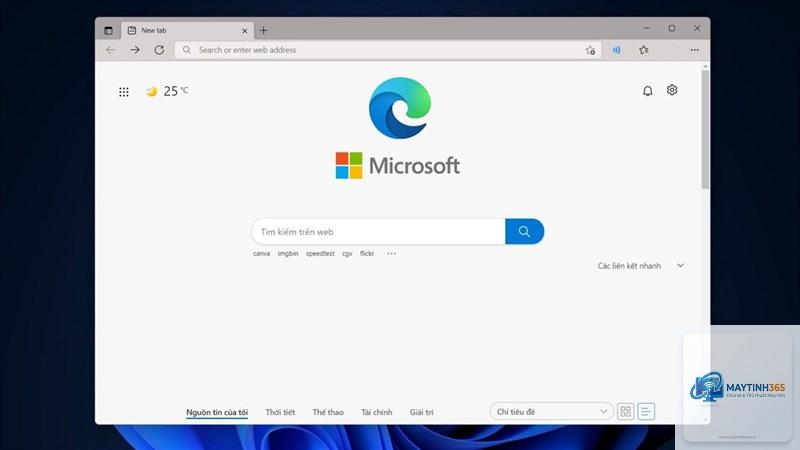Open Settings and more ellipsis menu
This screenshot has width=800, height=450.
[x=694, y=50]
